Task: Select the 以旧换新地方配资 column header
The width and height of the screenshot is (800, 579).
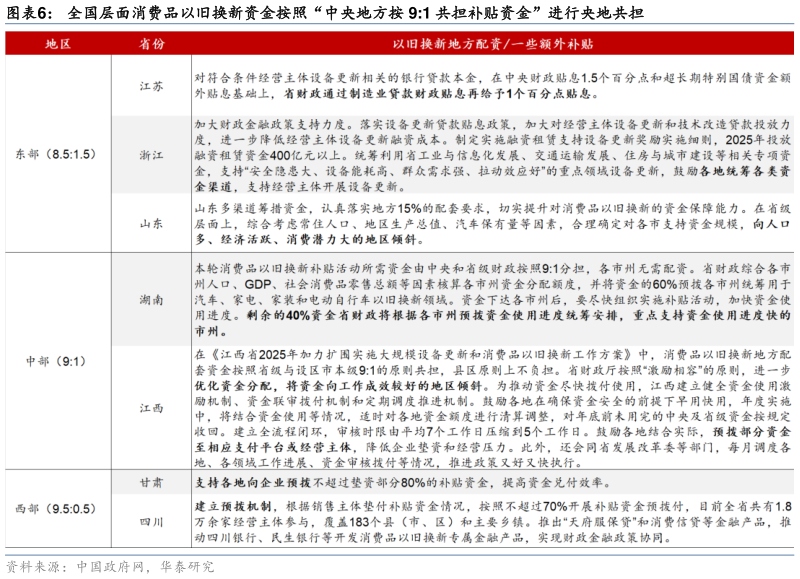Action: pyautogui.click(x=493, y=44)
